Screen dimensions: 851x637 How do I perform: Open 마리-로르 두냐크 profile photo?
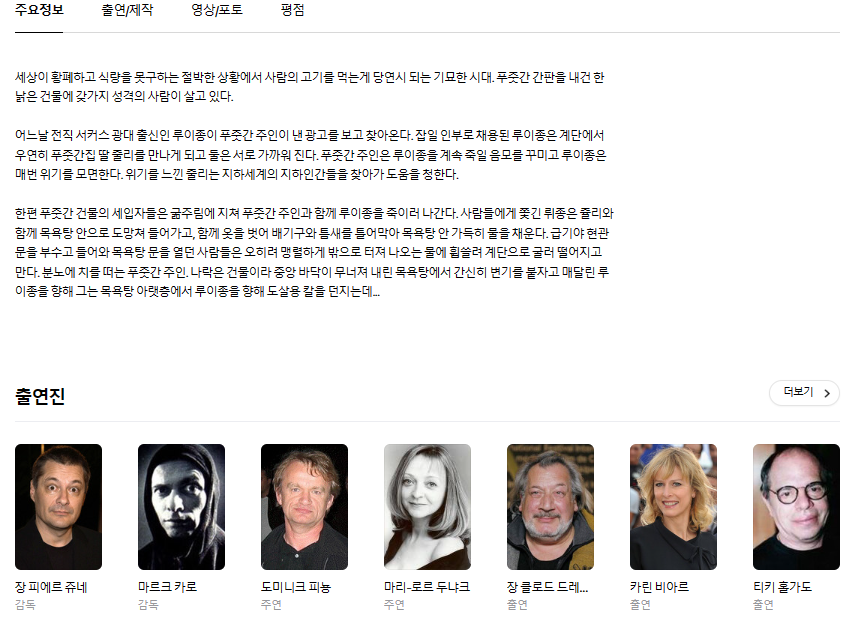point(427,507)
